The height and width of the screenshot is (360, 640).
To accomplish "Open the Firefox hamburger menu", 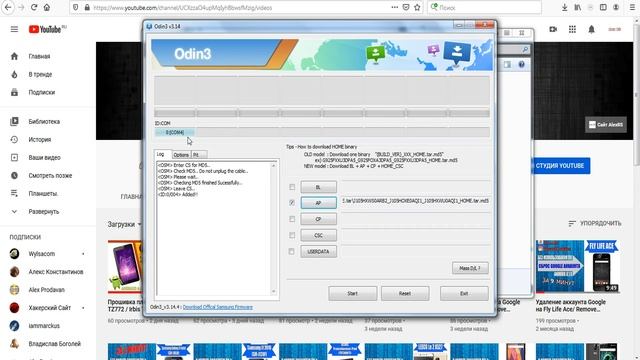I will 632,7.
